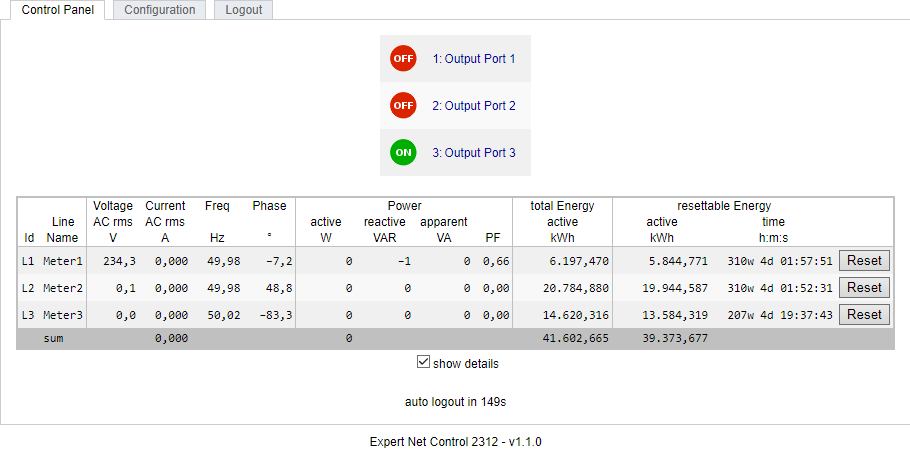The height and width of the screenshot is (449, 910).
Task: Select Meter3 time 207w 4d 19:37:43
Action: [x=780, y=315]
